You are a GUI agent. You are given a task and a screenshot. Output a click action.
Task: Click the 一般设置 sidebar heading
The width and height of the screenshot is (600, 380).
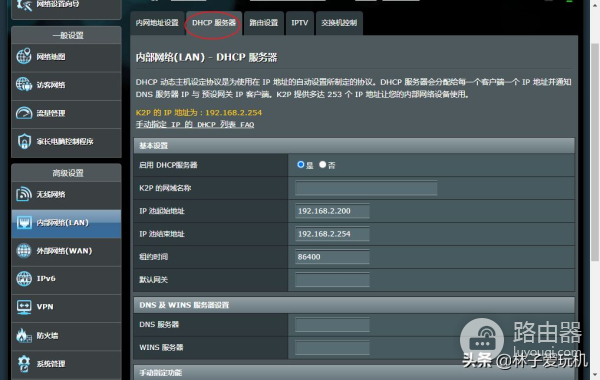pyautogui.click(x=68, y=35)
